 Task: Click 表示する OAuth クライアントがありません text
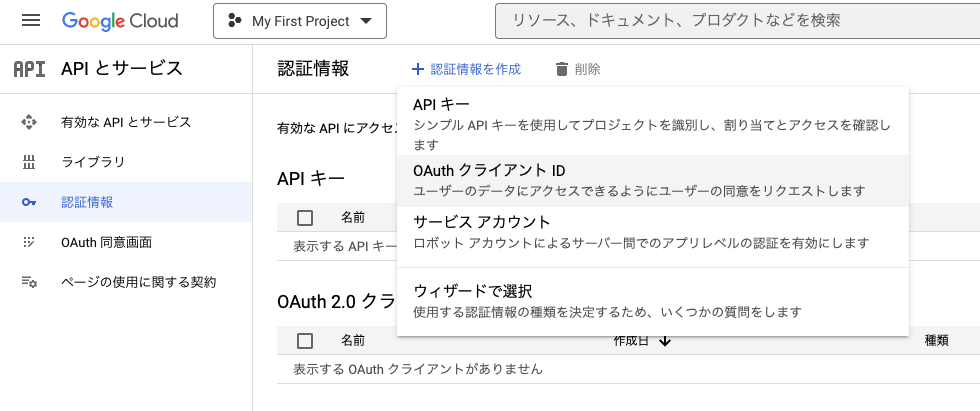click(418, 369)
